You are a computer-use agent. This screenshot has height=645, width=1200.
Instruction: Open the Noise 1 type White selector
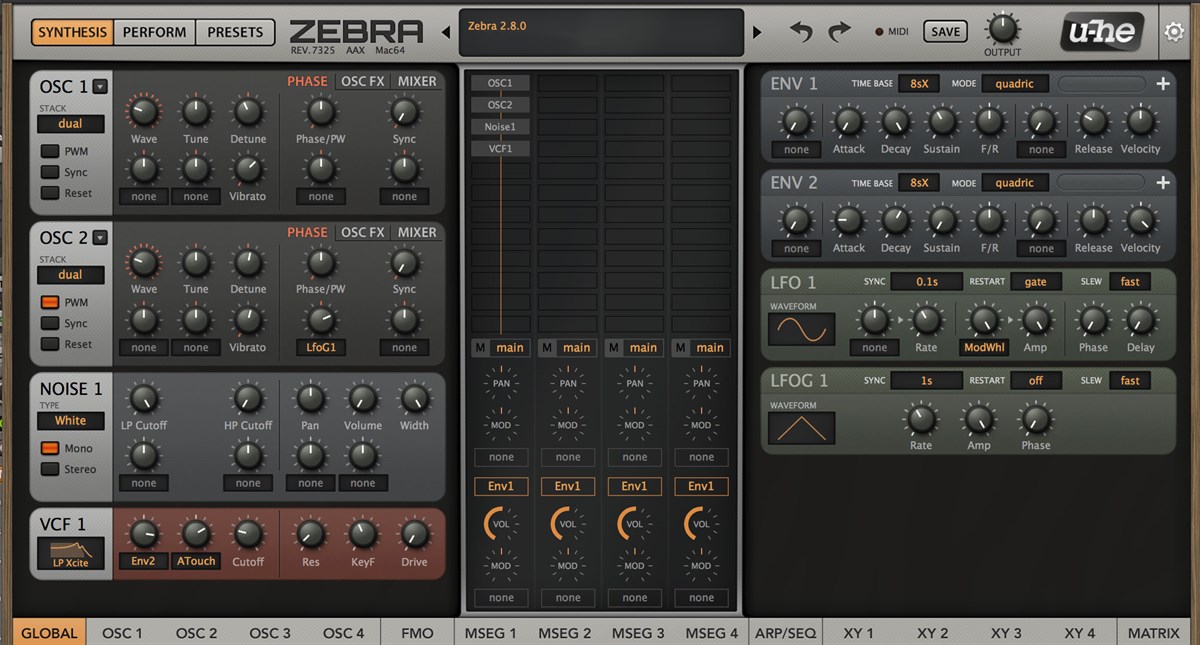click(x=70, y=421)
